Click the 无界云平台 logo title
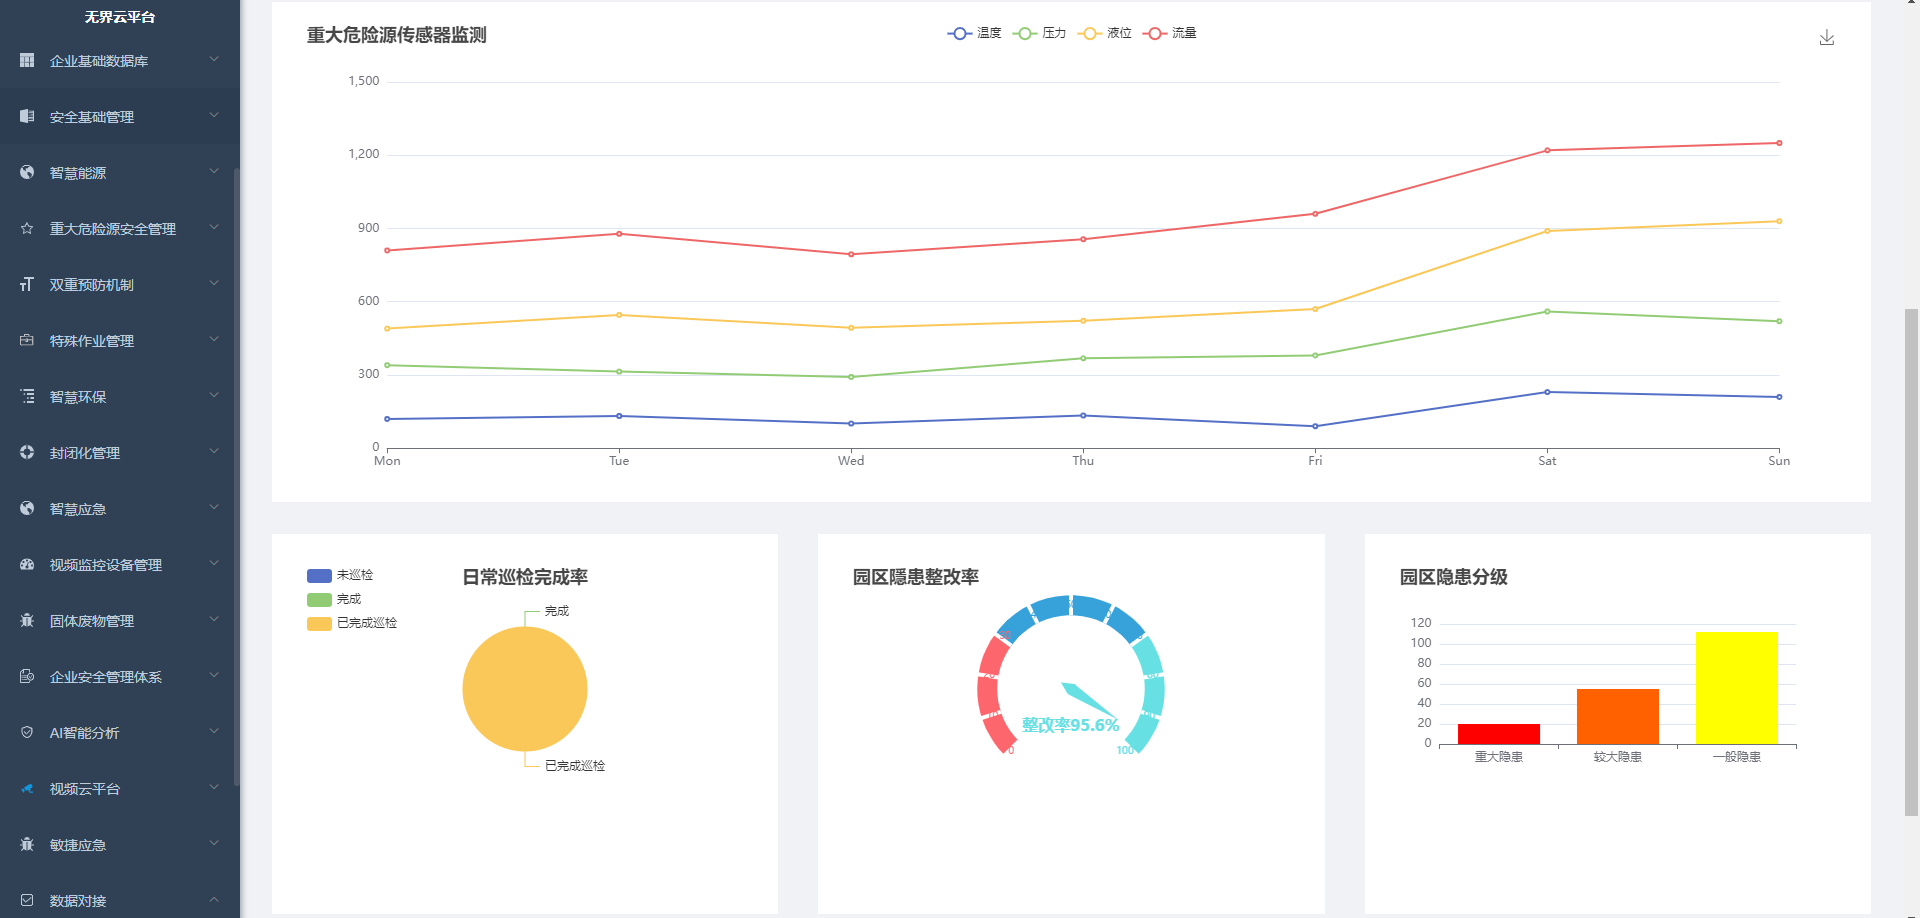The image size is (1920, 918). [x=120, y=17]
